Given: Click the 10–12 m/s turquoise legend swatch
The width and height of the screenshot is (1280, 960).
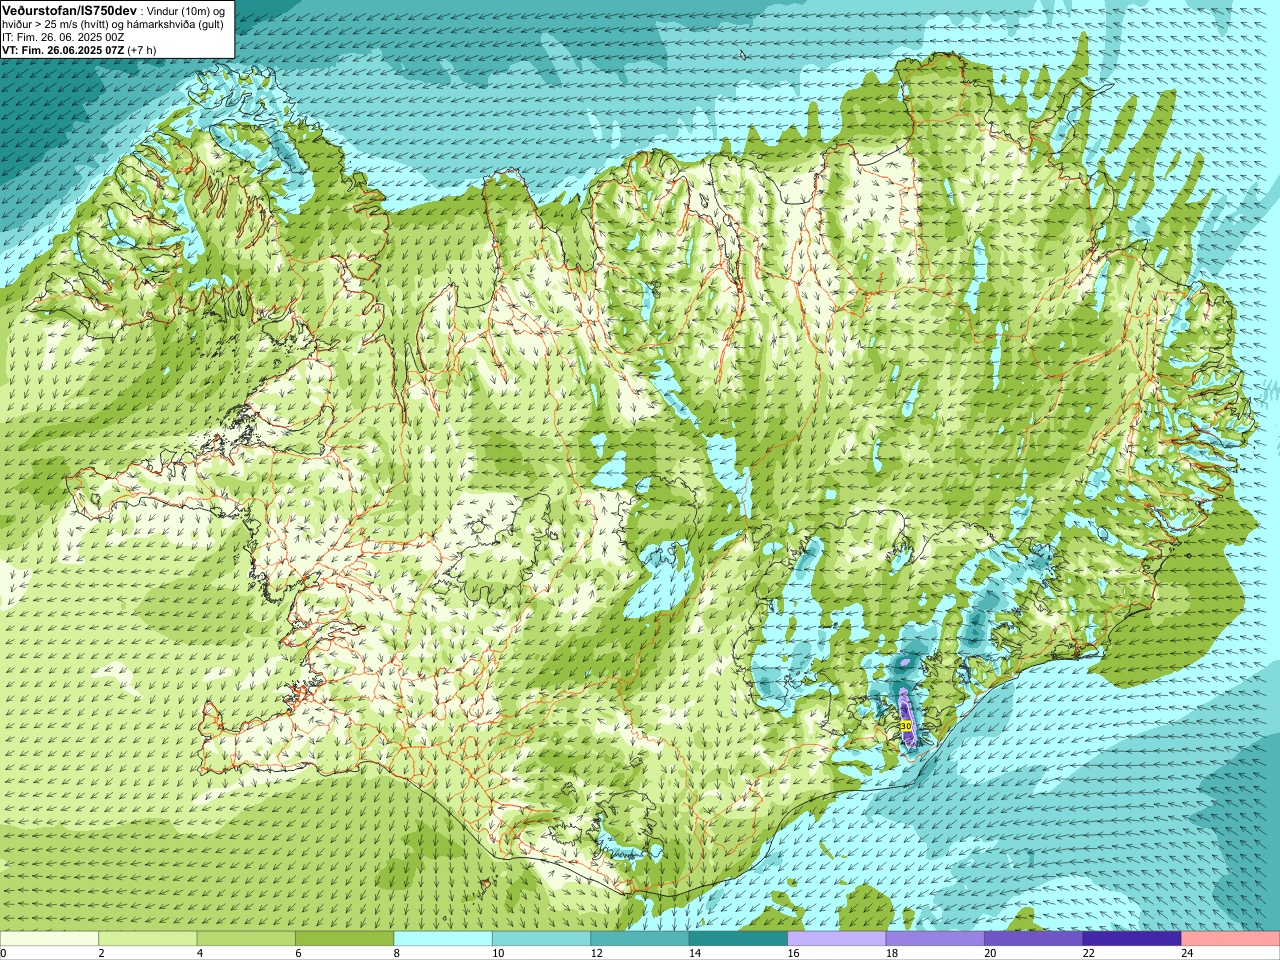Looking at the screenshot, I should (x=541, y=939).
